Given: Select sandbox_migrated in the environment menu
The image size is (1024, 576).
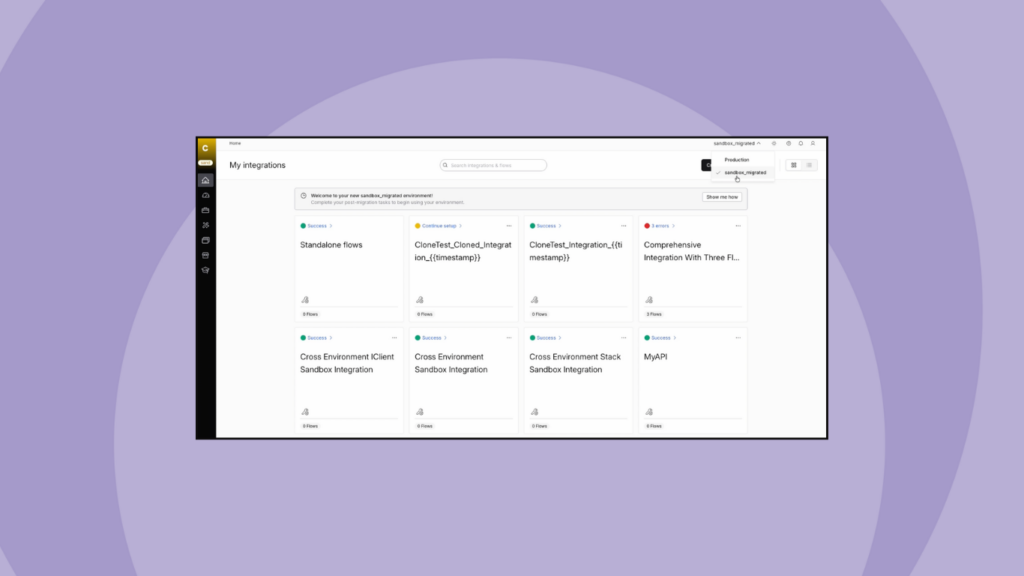Looking at the screenshot, I should point(745,172).
